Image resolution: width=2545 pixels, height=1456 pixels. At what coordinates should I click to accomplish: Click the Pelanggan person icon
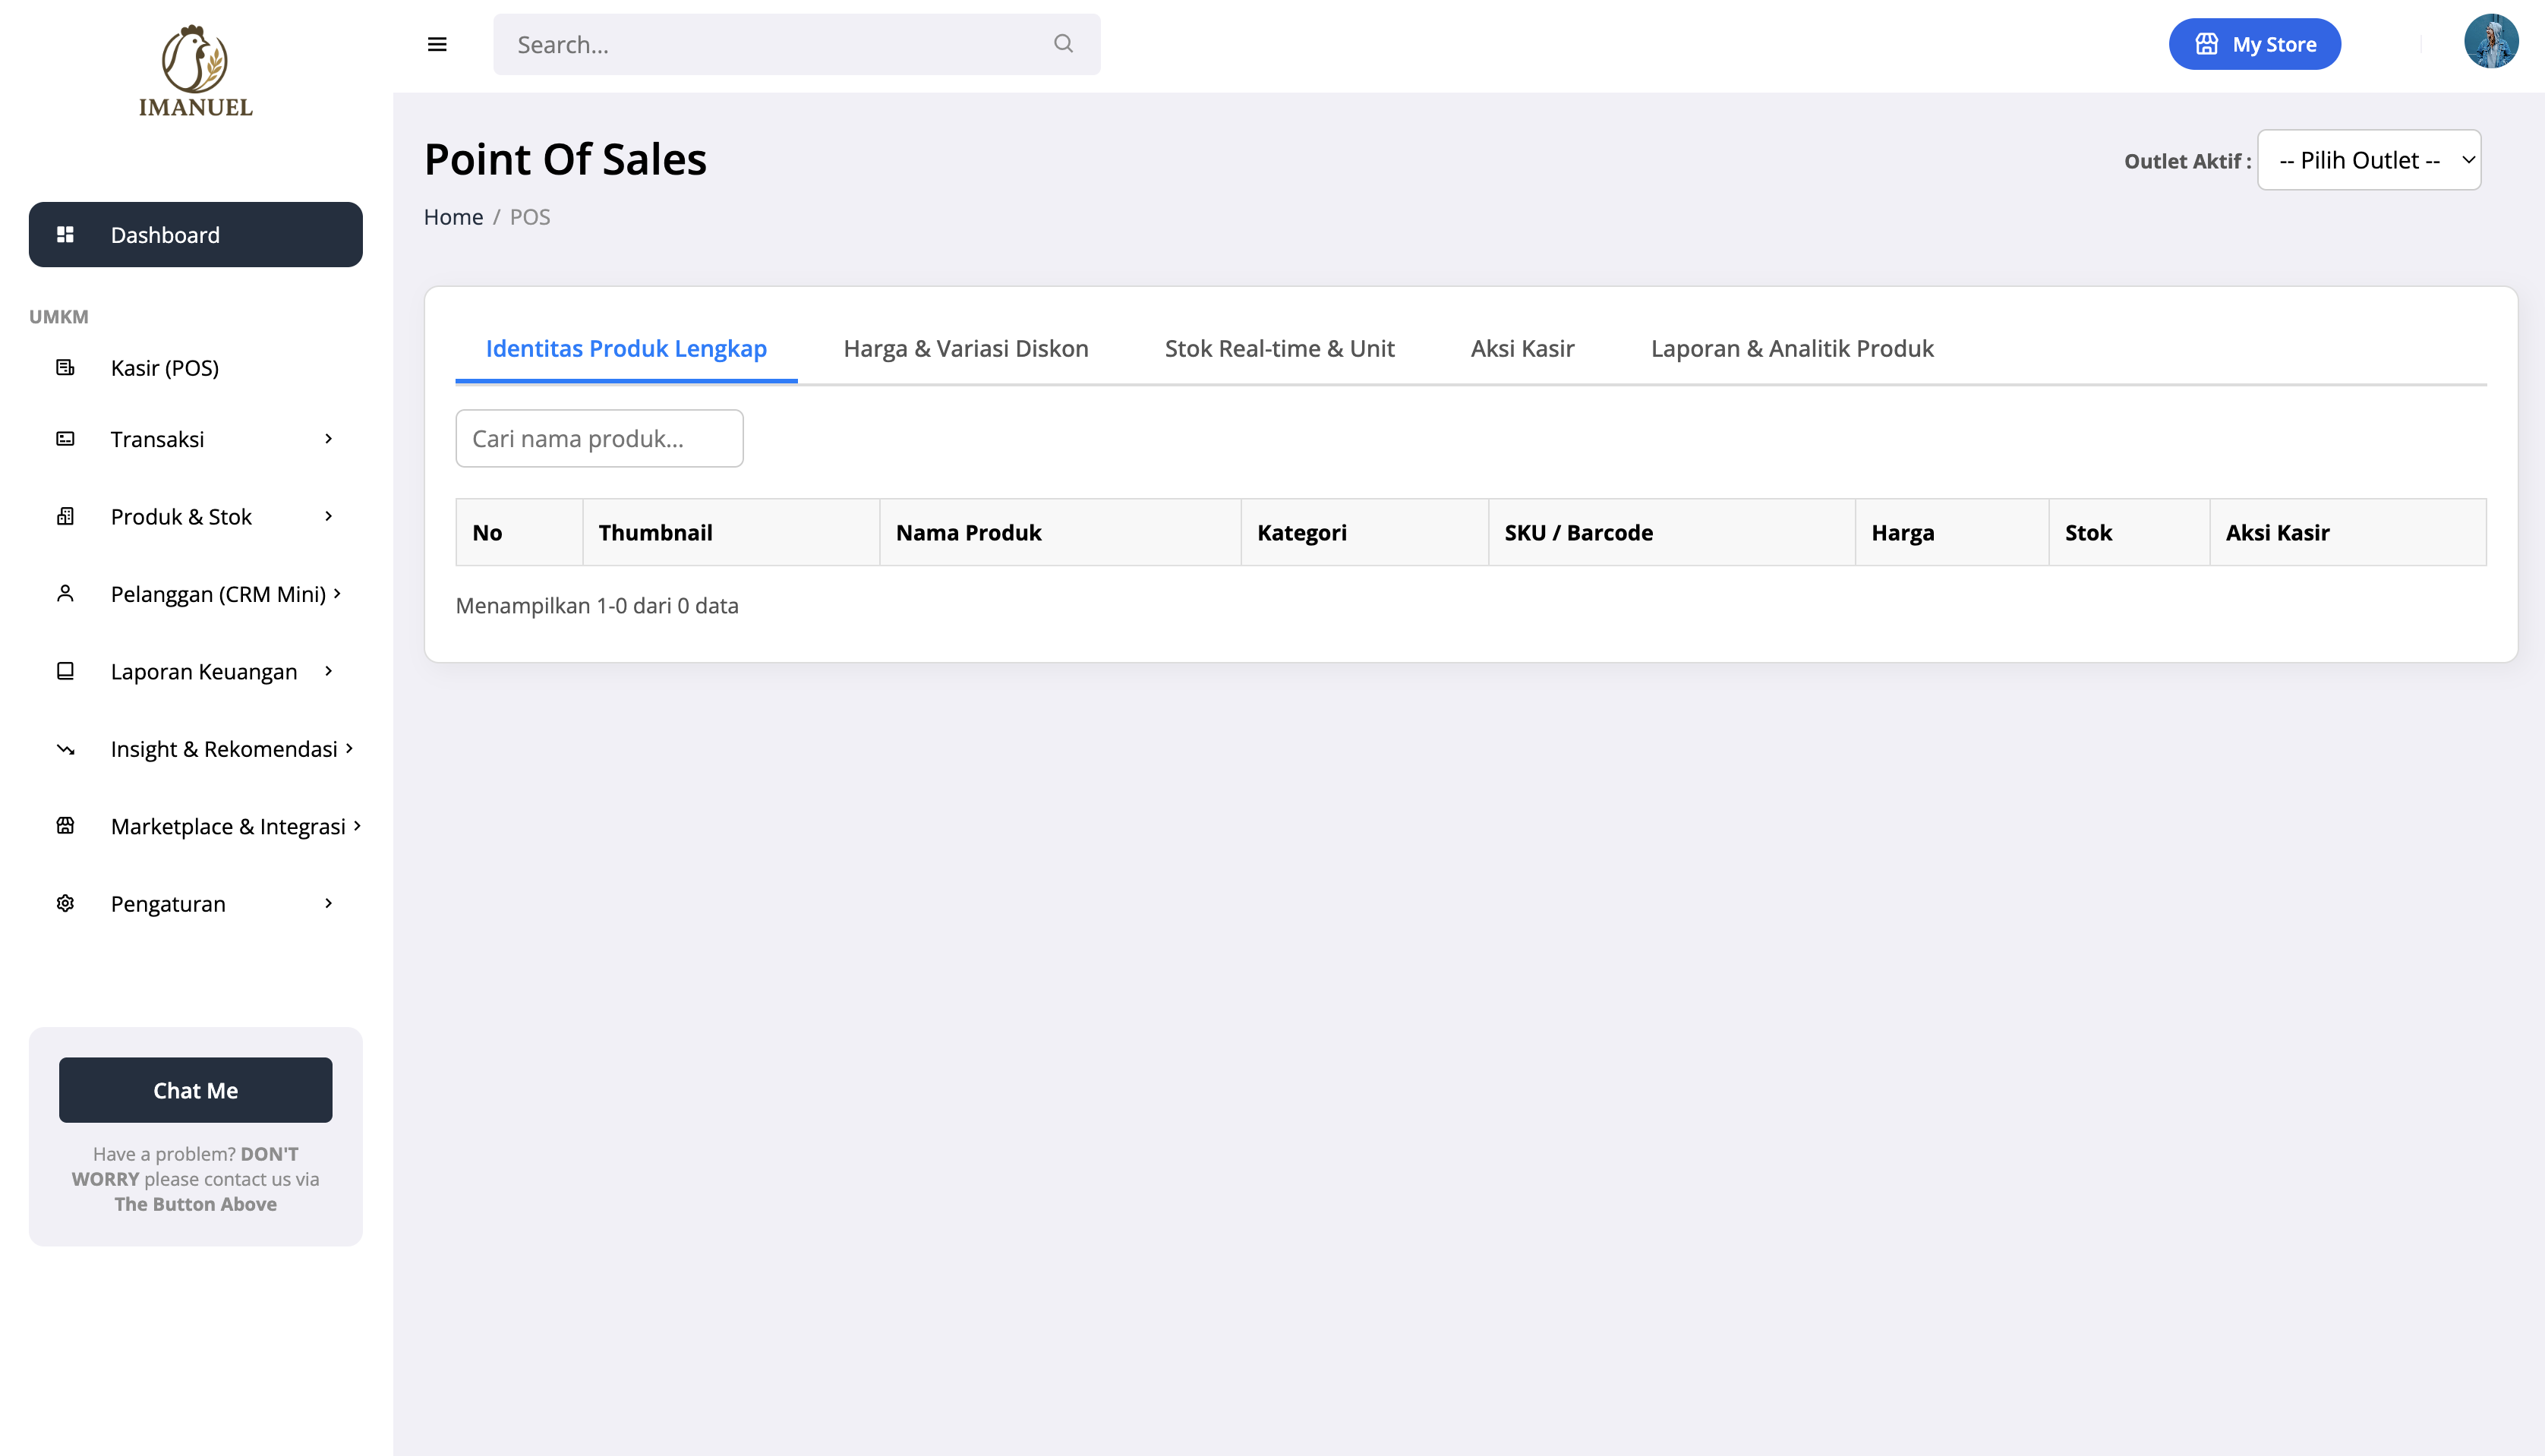coord(66,594)
